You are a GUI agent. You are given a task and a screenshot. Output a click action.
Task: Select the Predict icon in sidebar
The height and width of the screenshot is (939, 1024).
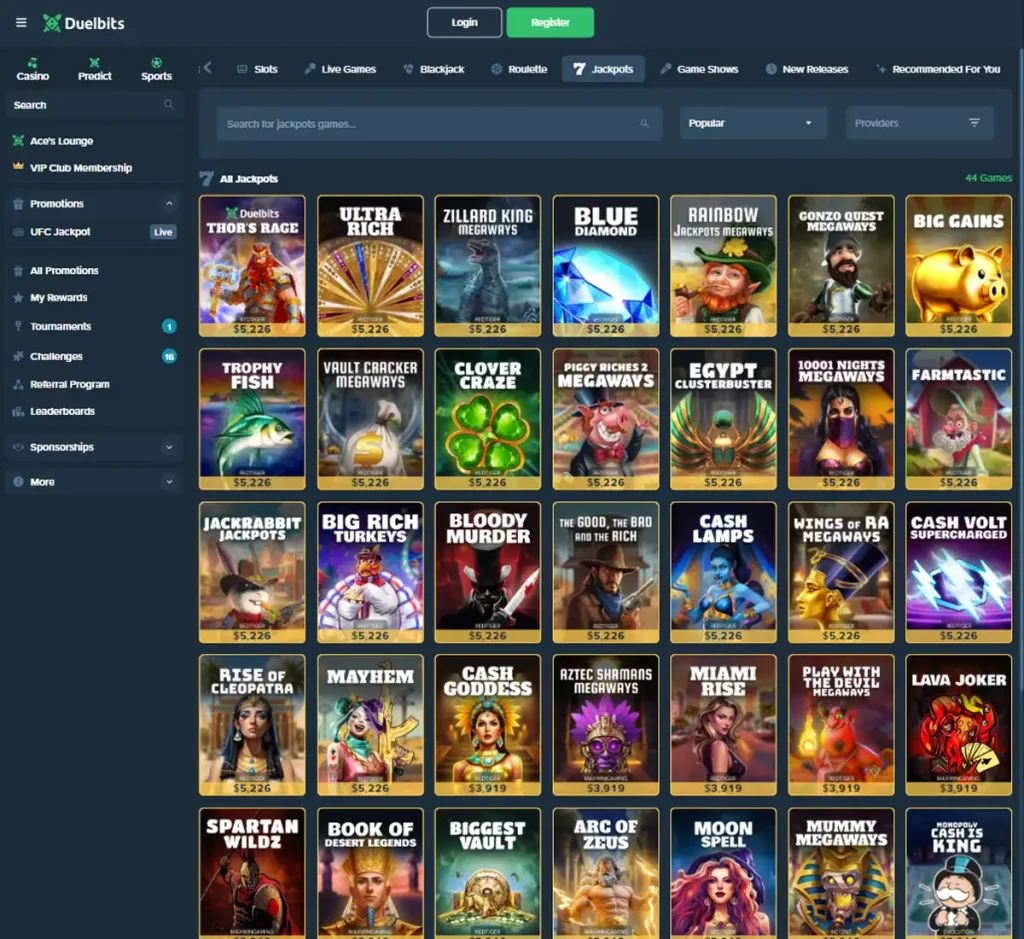[94, 64]
